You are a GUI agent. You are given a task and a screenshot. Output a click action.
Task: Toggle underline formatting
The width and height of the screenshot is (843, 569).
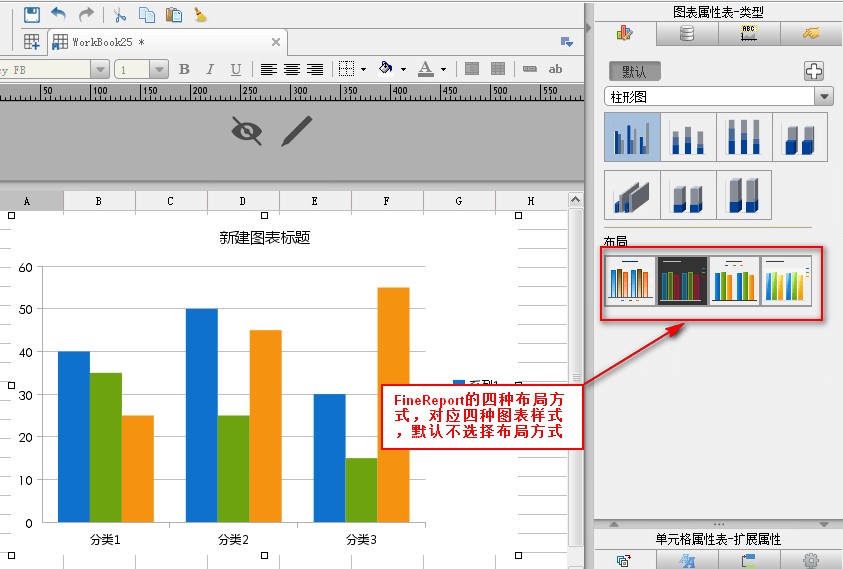coord(235,69)
